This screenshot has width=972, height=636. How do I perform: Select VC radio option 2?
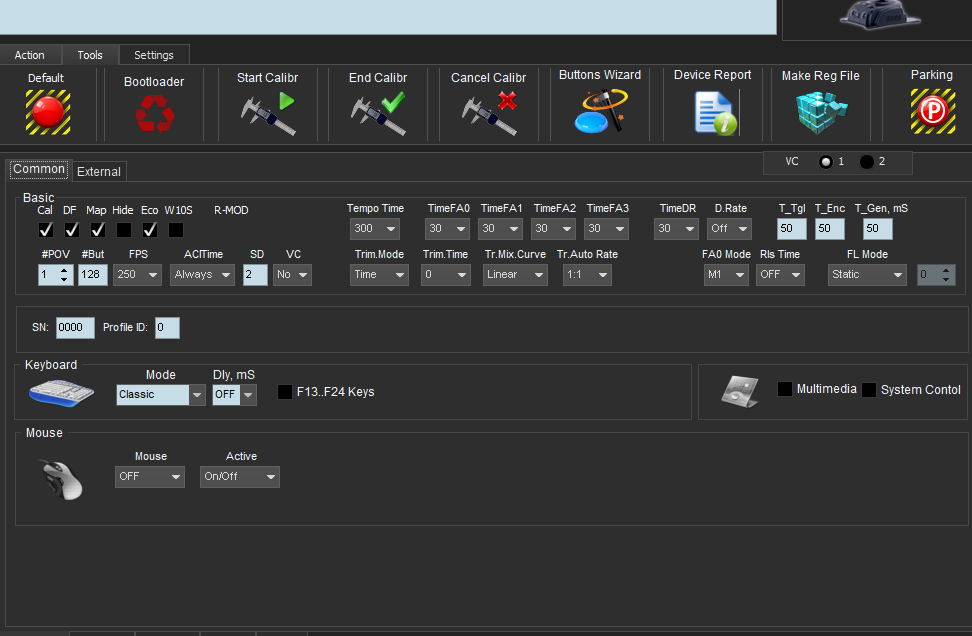[x=867, y=162]
